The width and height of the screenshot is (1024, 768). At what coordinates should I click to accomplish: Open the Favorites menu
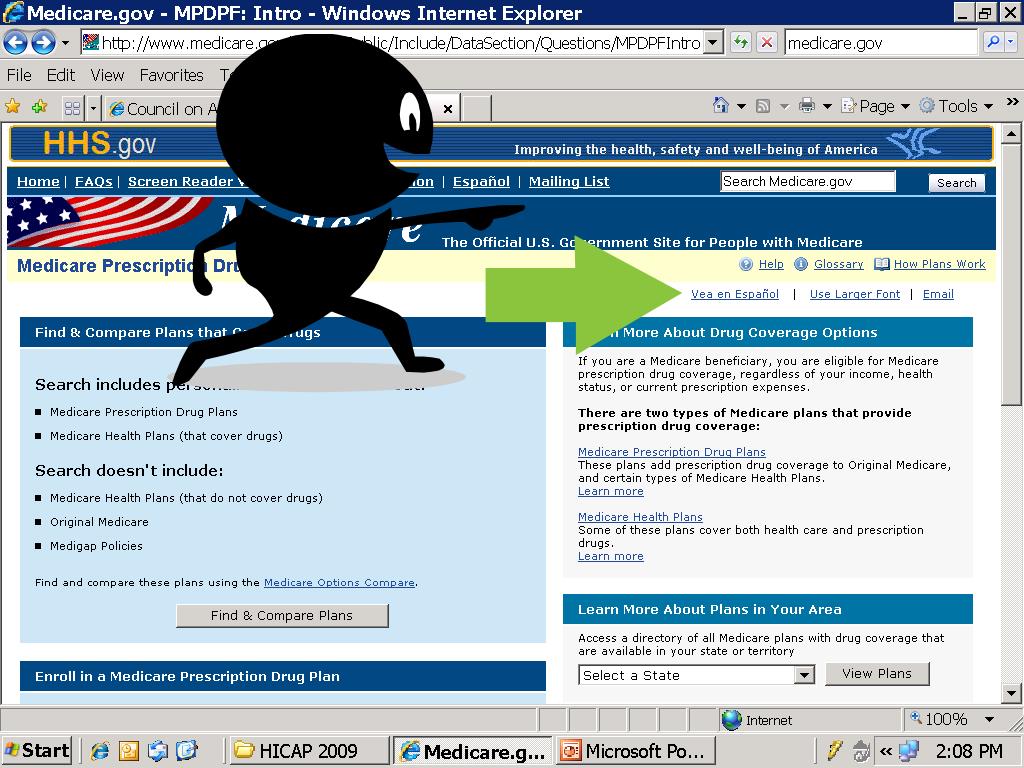pos(172,75)
